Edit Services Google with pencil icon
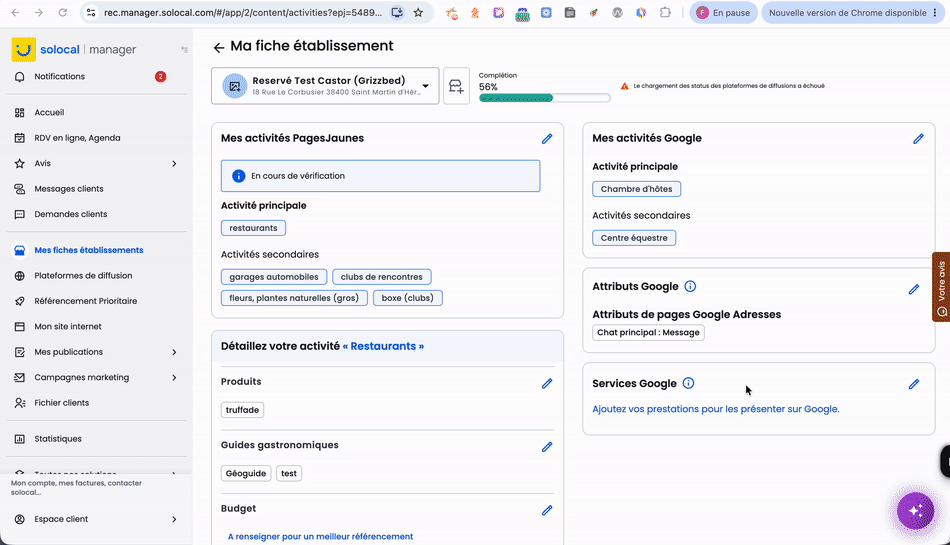This screenshot has width=950, height=545. tap(914, 384)
